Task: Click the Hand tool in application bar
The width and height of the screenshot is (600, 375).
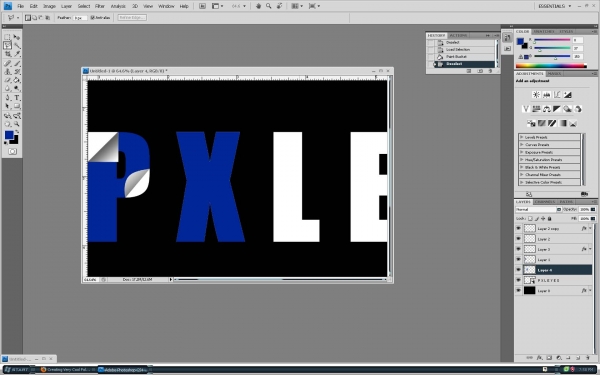Action: tap(258, 6)
